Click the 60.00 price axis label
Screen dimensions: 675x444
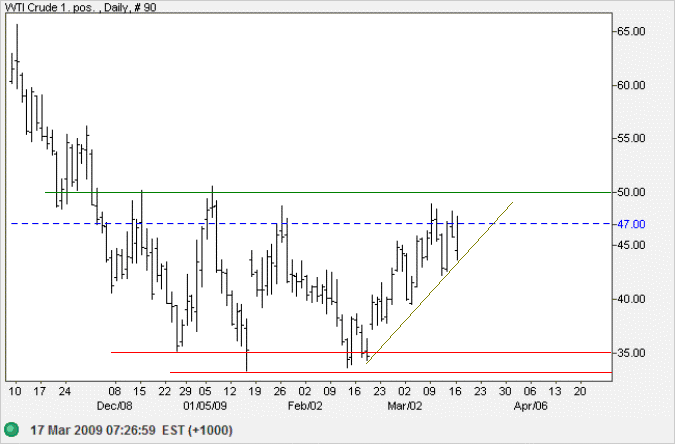[x=631, y=85]
